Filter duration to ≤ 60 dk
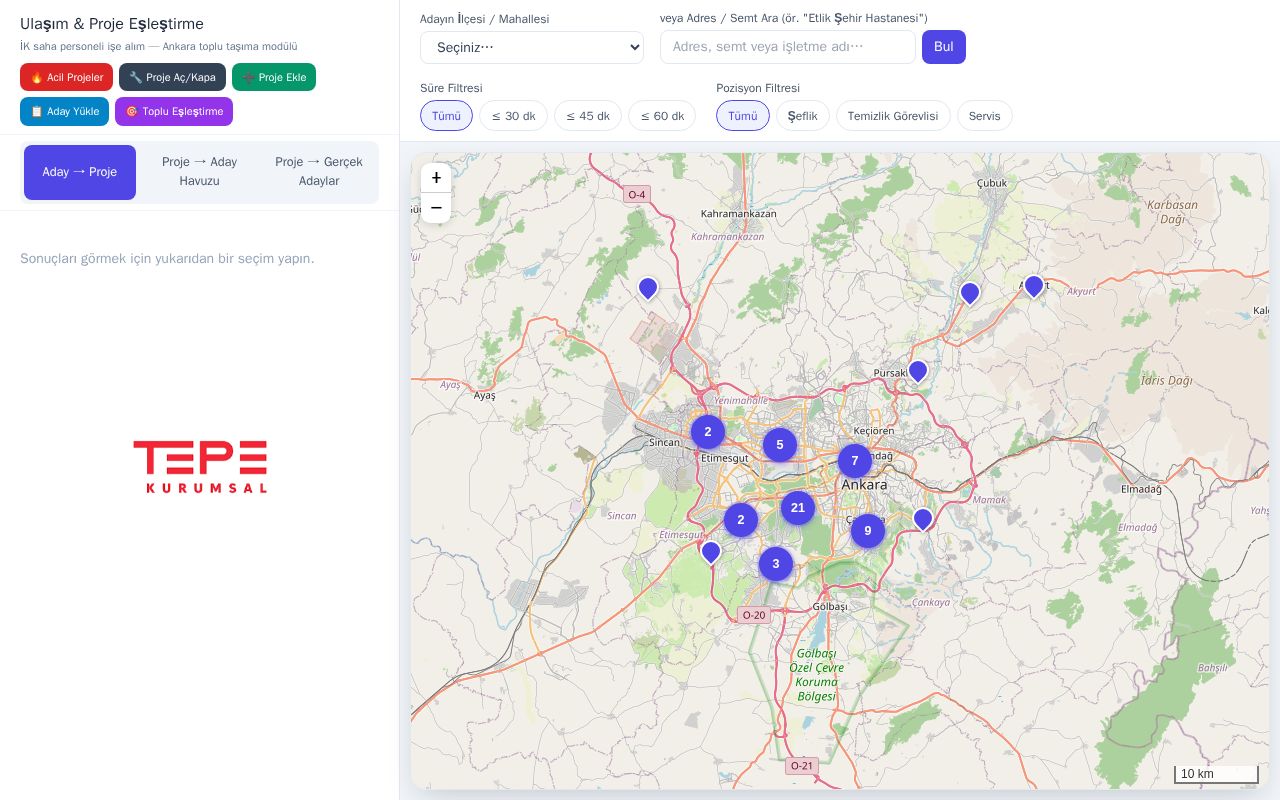The image size is (1280, 800). [662, 116]
